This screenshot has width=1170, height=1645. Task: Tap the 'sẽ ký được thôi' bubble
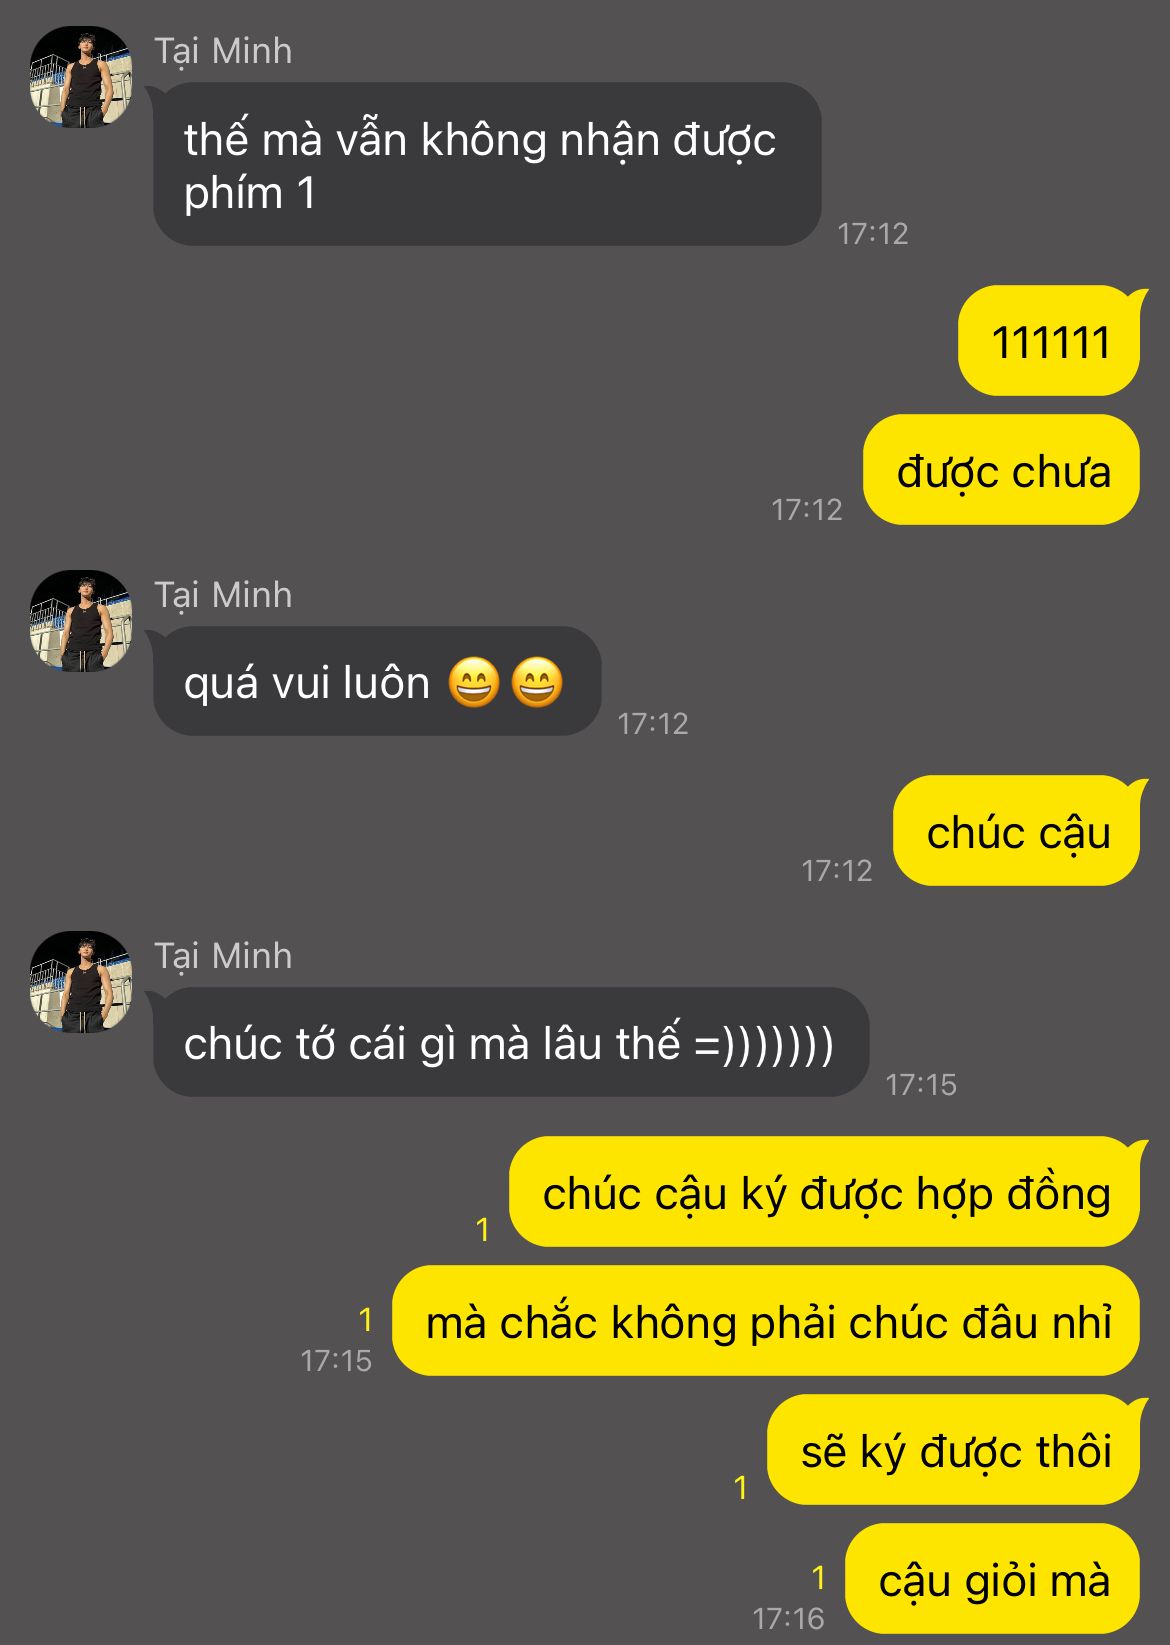955,1450
